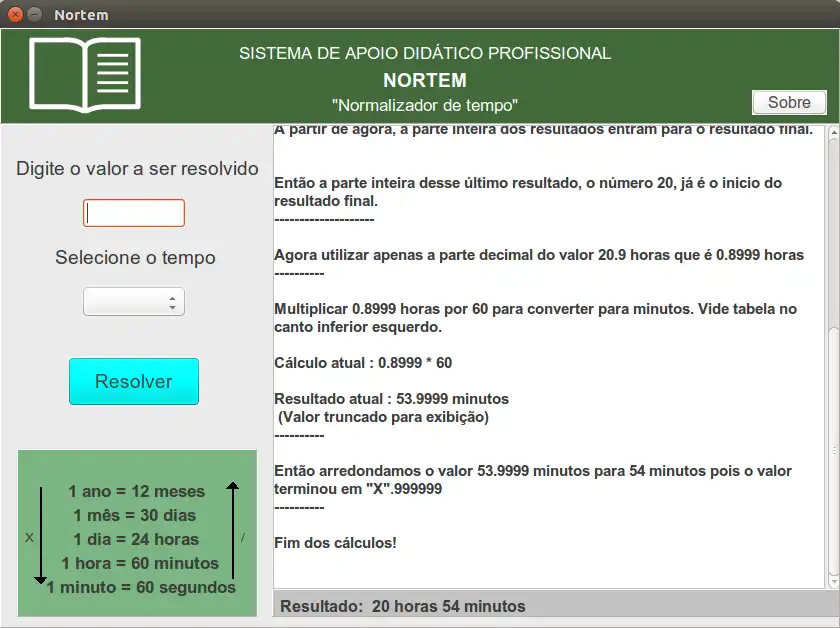840x628 pixels.
Task: Click the open book logo icon
Action: [x=85, y=74]
